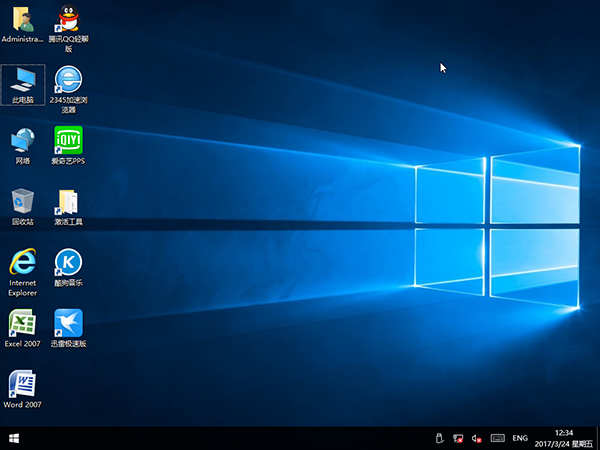Launch the Excel 2007 desktop shortcut
The image size is (600, 450).
22,323
